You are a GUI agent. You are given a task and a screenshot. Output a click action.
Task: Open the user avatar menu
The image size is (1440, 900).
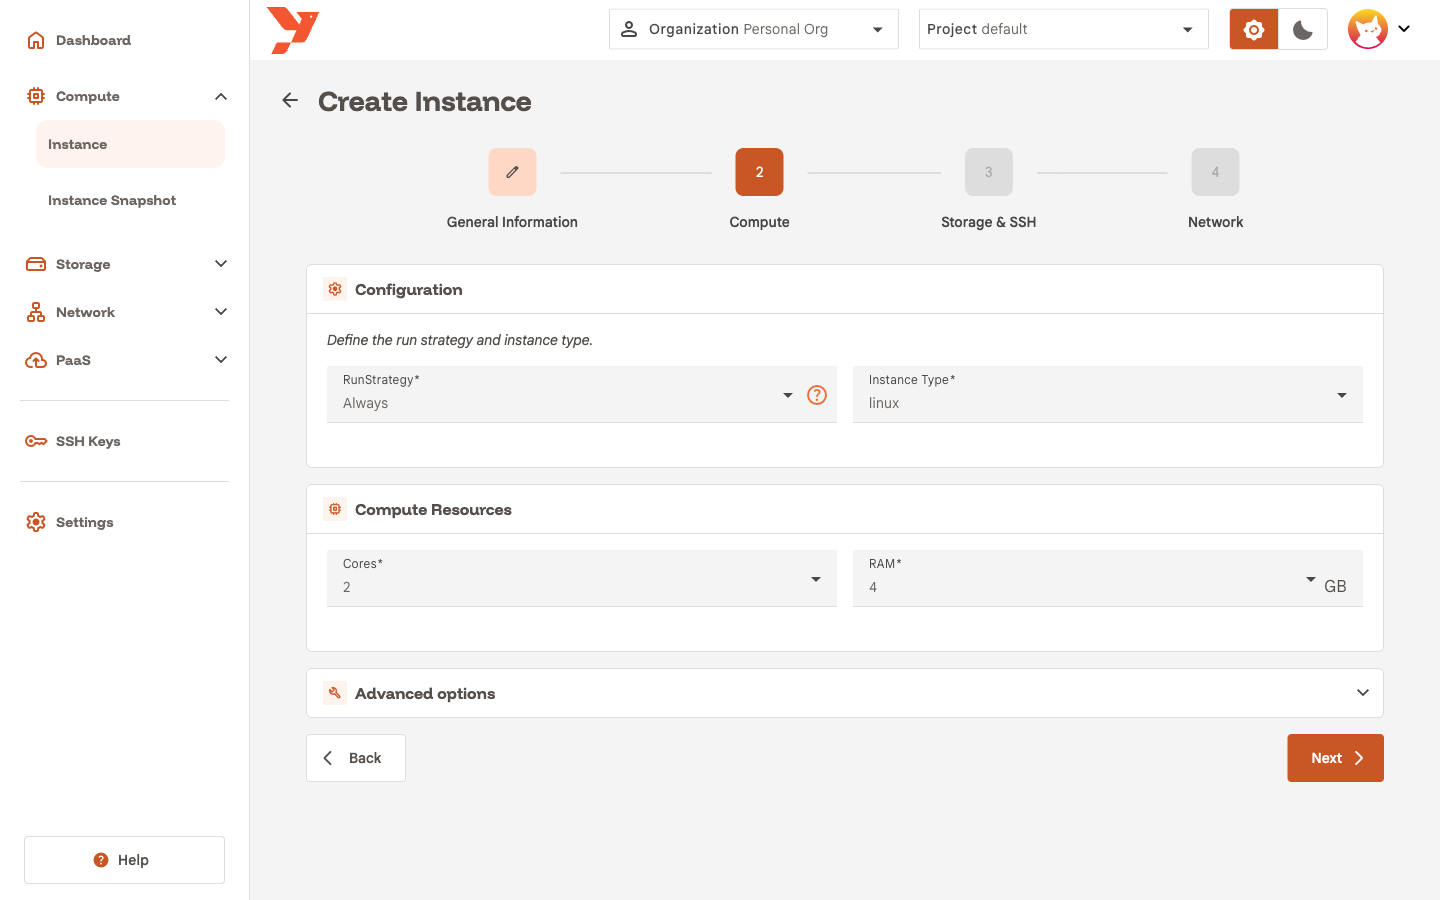tap(1368, 29)
